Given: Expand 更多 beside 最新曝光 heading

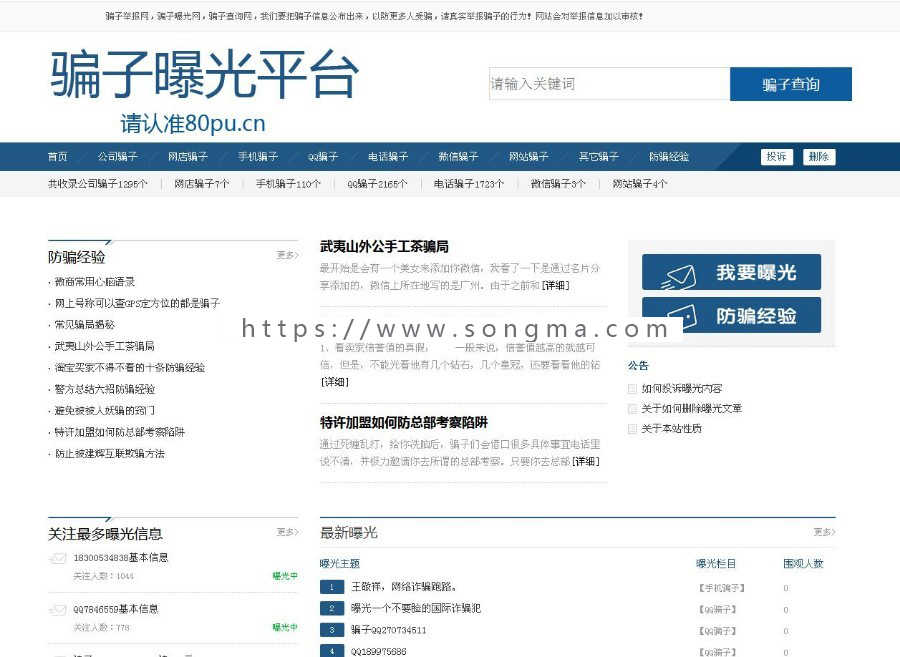Looking at the screenshot, I should coord(824,532).
